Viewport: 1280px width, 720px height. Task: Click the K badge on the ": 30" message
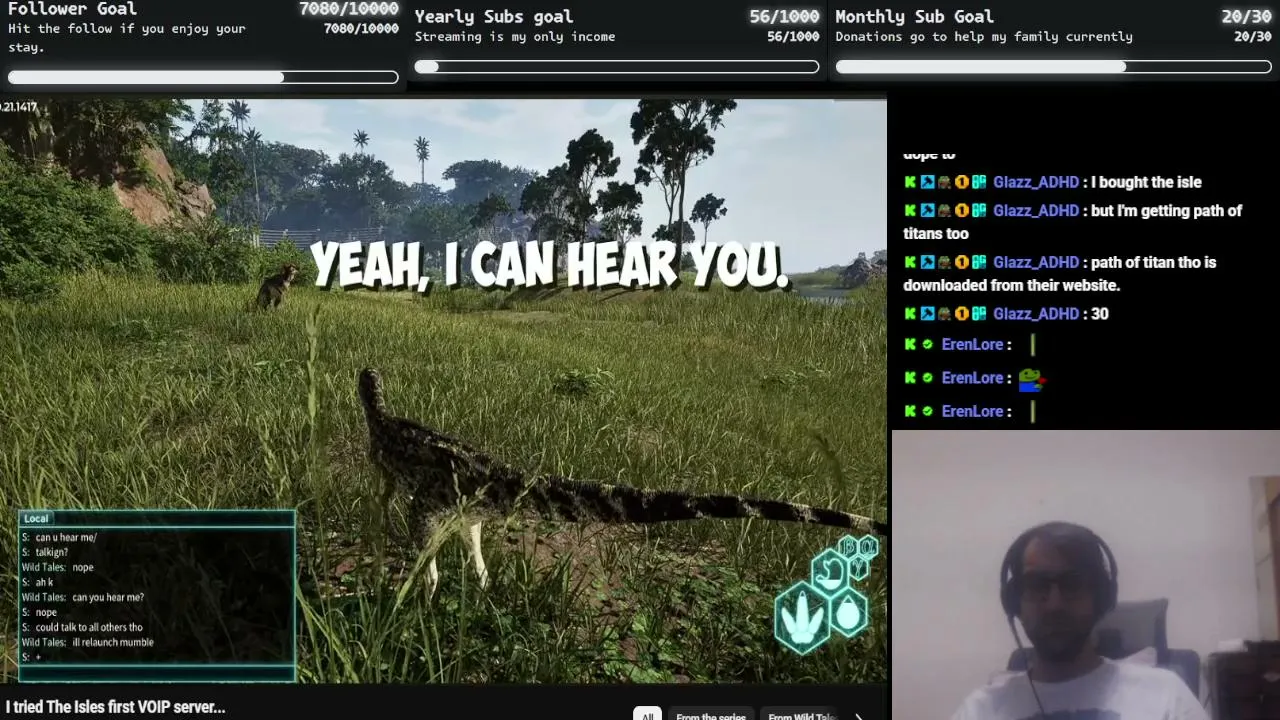tap(910, 314)
